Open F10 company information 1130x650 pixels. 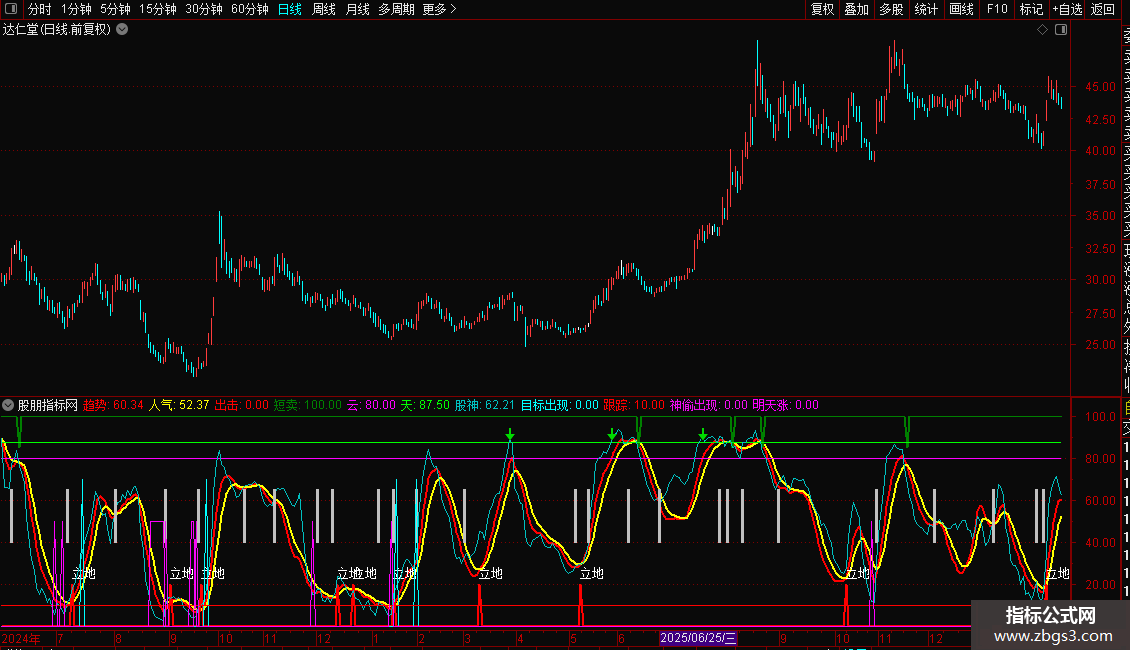coord(997,9)
